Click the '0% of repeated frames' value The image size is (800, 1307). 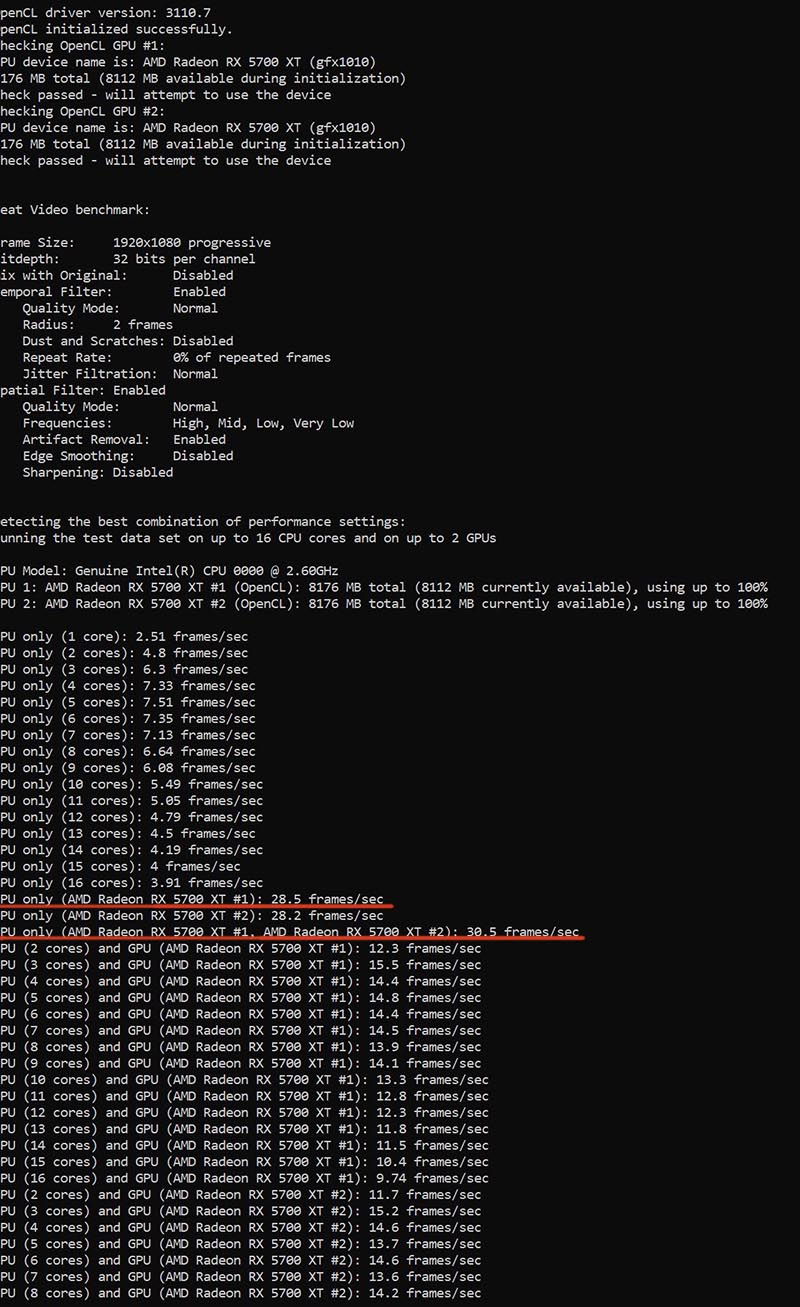coord(251,357)
